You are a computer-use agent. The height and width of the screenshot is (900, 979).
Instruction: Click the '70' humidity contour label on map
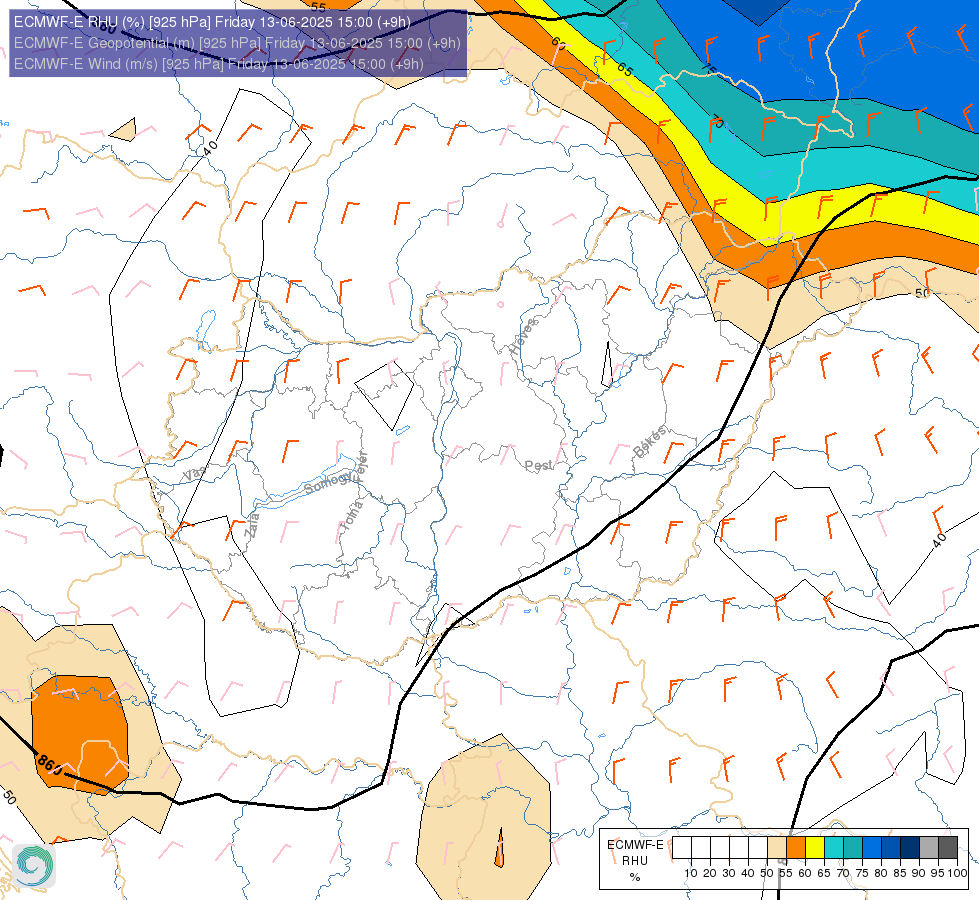[717, 121]
